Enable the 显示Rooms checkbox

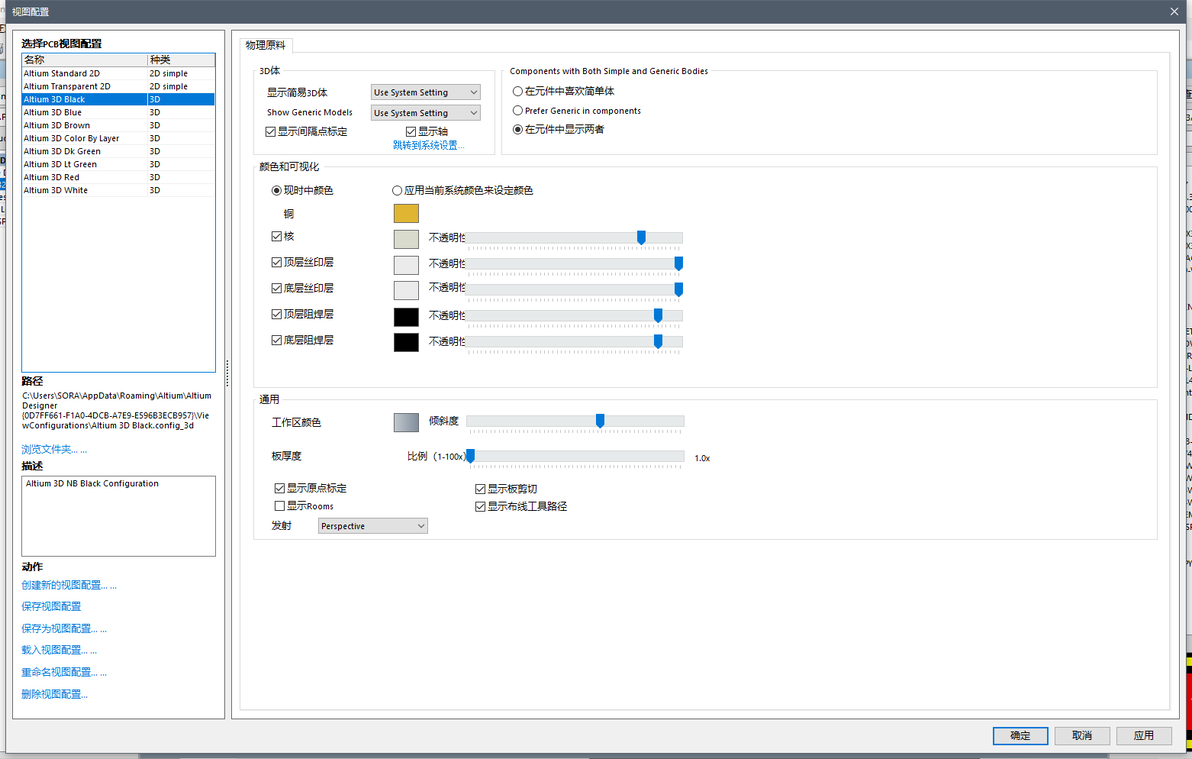(279, 506)
